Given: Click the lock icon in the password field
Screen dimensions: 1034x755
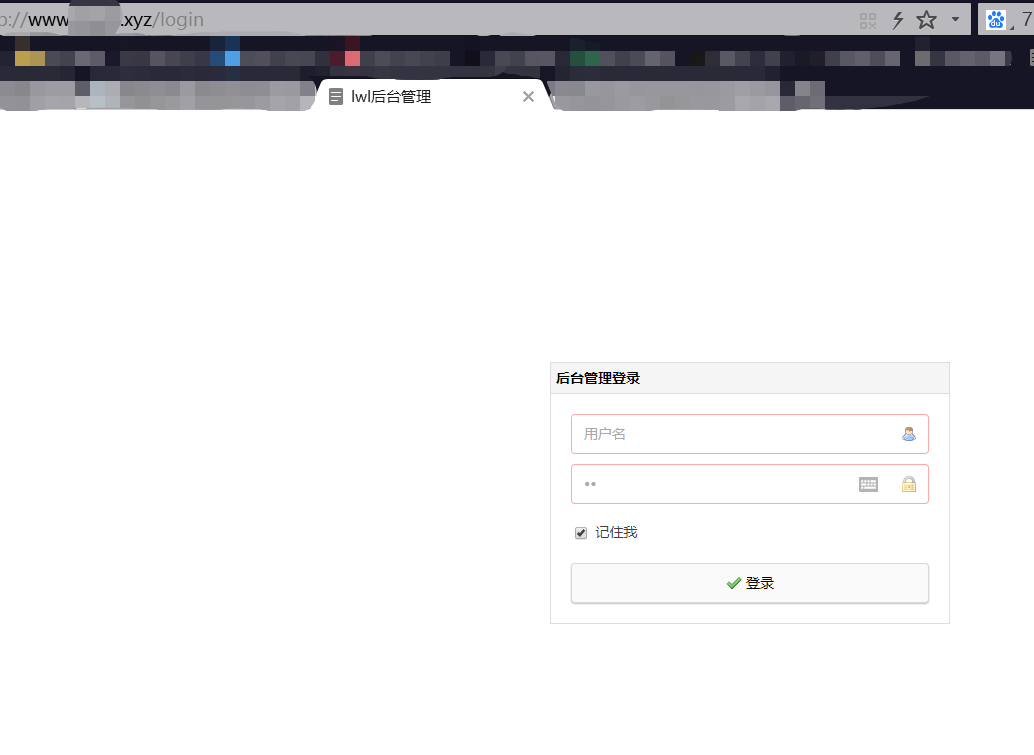Looking at the screenshot, I should [908, 484].
